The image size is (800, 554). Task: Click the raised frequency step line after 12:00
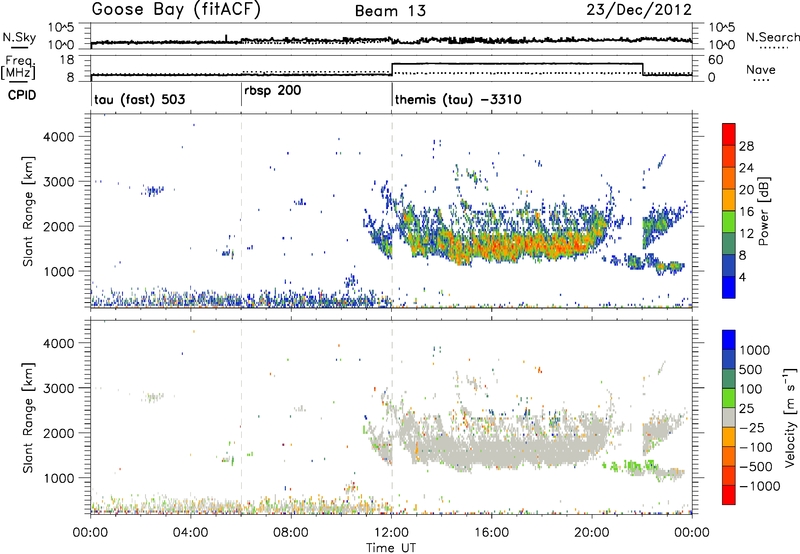(517, 64)
